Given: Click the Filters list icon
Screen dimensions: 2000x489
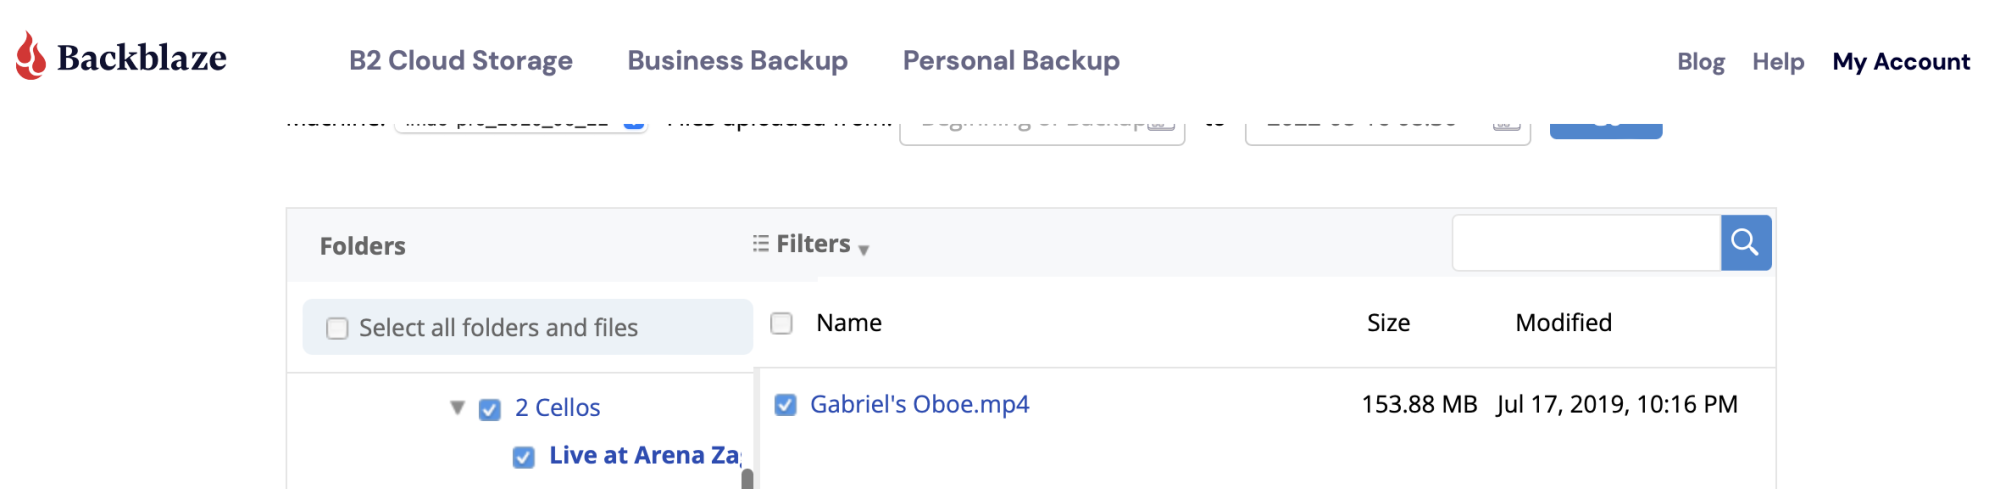Looking at the screenshot, I should (x=761, y=243).
